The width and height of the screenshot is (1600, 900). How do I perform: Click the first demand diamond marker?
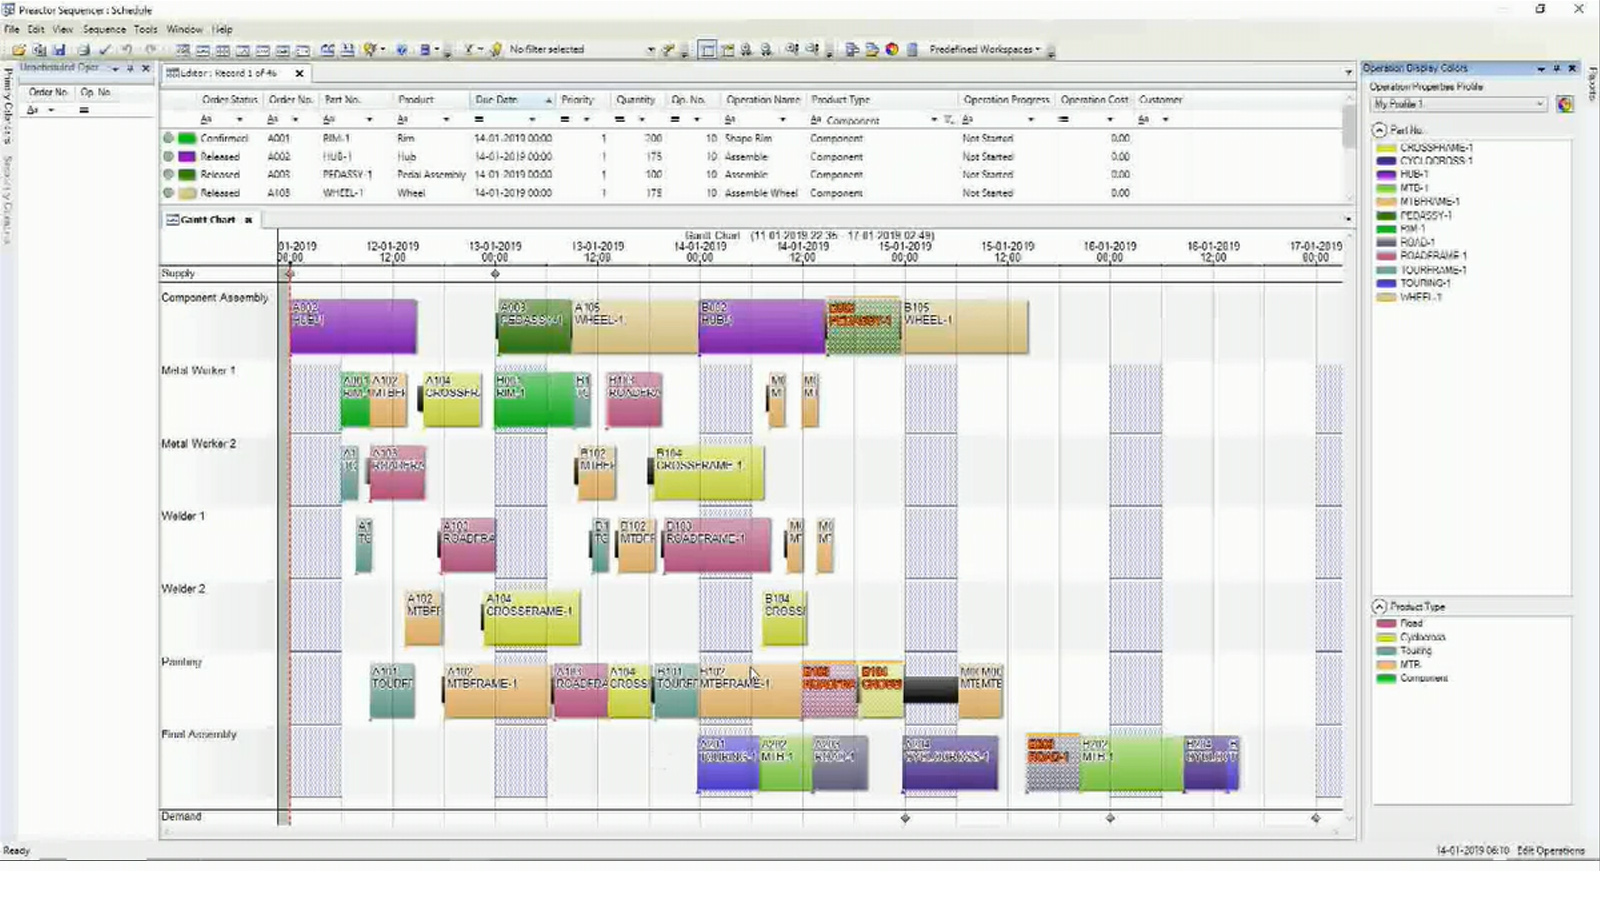[905, 818]
